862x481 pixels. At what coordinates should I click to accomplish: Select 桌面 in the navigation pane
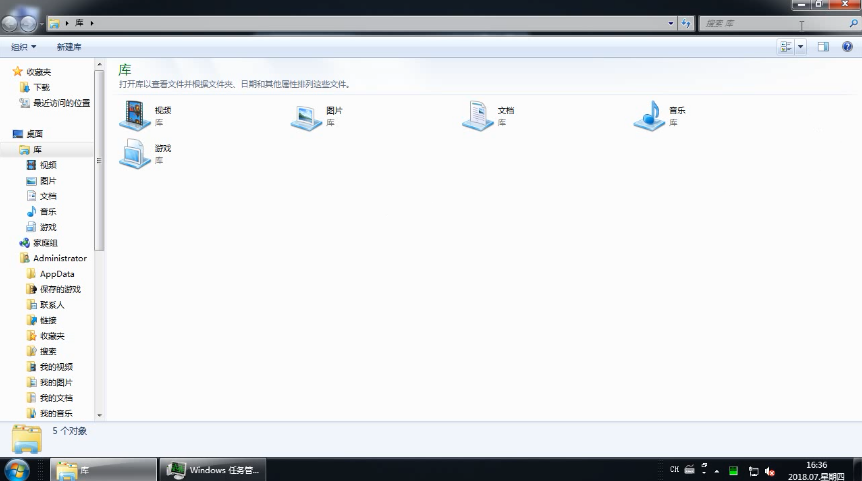[x=27, y=134]
